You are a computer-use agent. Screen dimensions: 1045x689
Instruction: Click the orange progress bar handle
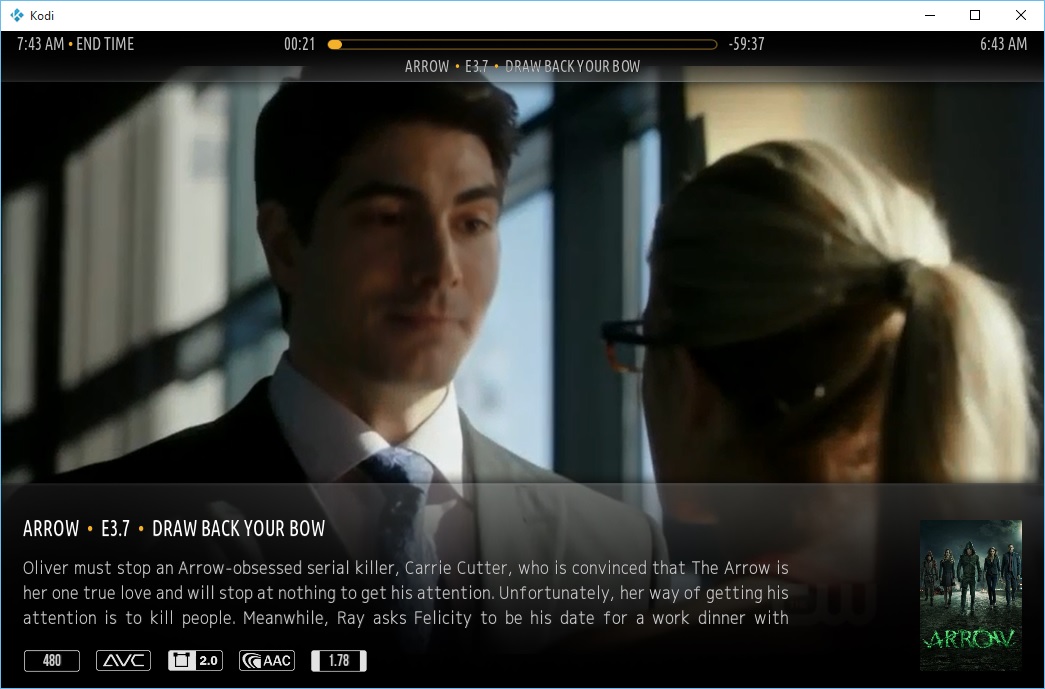coord(335,45)
